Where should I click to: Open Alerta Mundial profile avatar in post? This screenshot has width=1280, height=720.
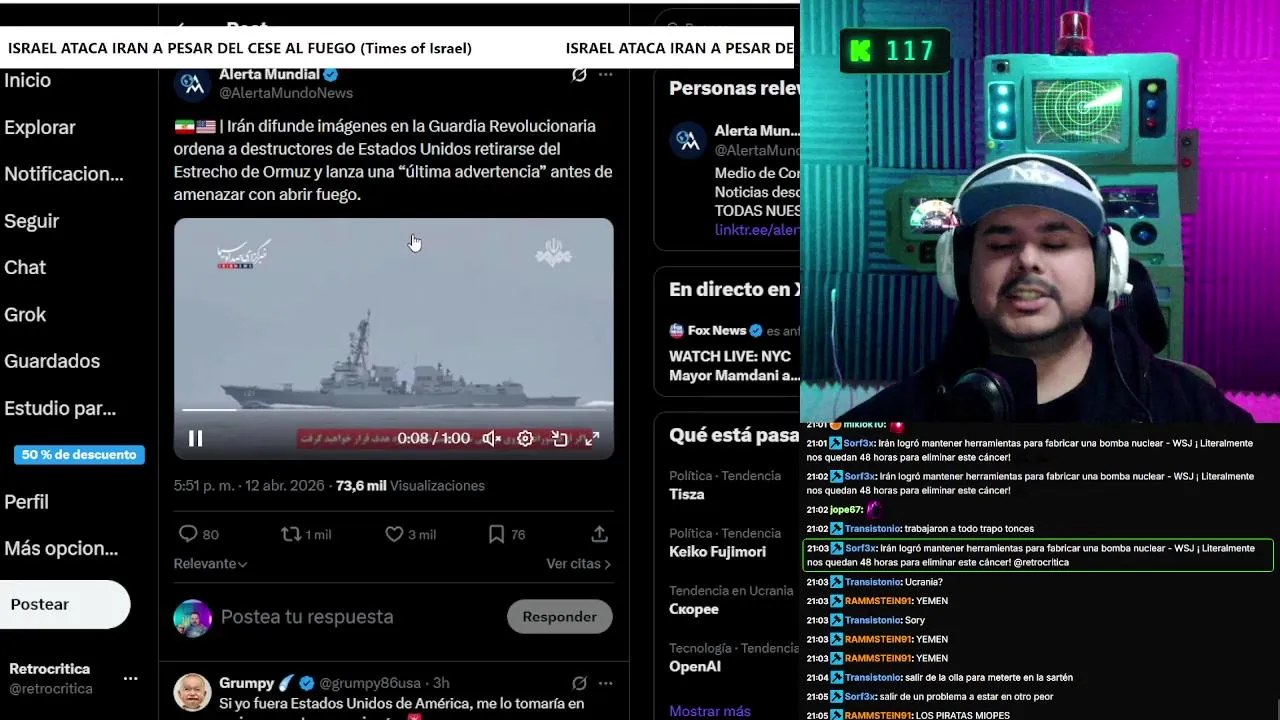[x=192, y=84]
